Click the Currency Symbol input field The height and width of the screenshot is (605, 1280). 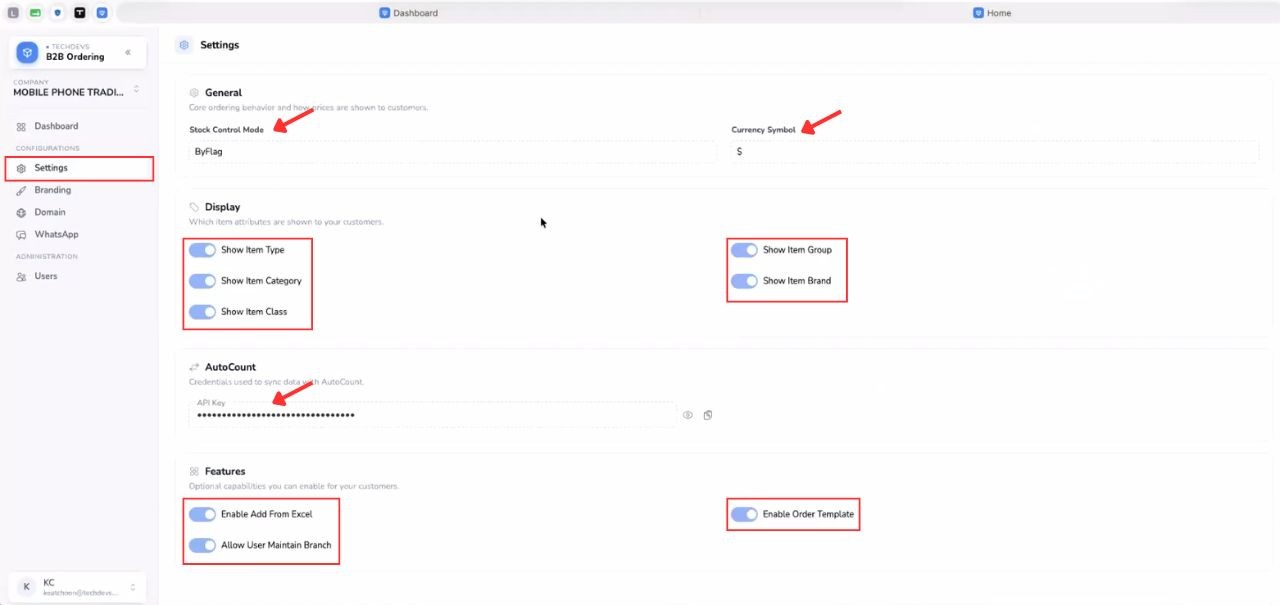pos(995,152)
